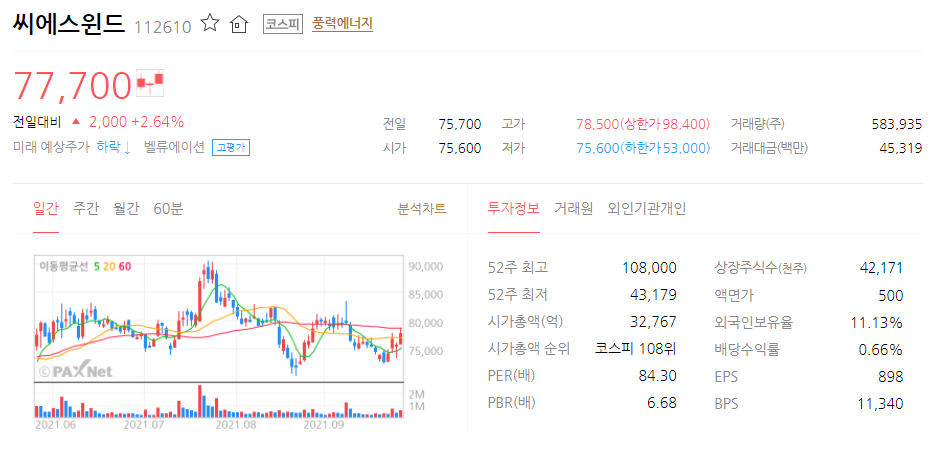Click the 52주 최저 value 43,179
Screen dimensions: 935x451
[653, 295]
